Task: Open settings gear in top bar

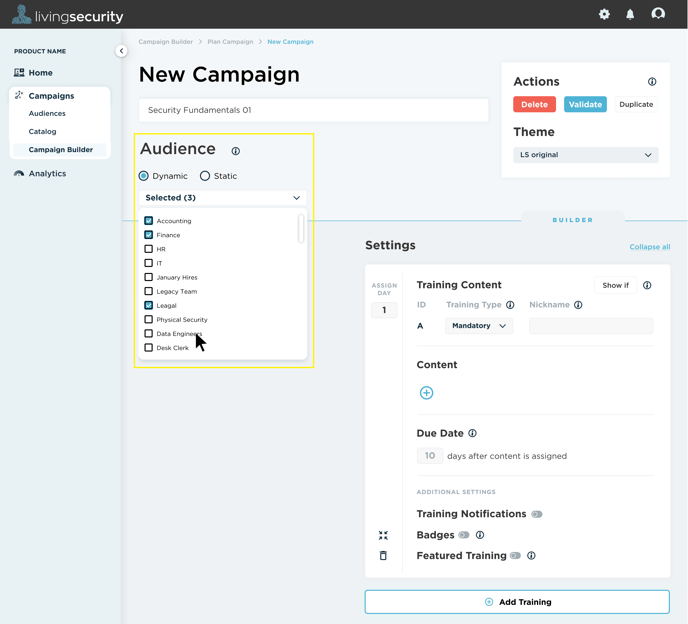Action: (604, 14)
